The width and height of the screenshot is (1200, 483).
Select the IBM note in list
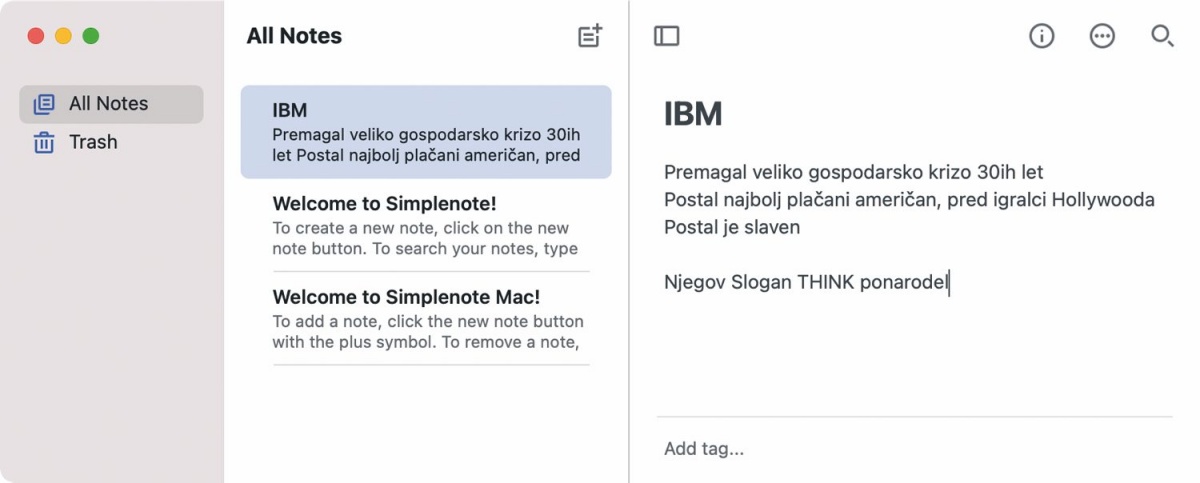tap(426, 132)
